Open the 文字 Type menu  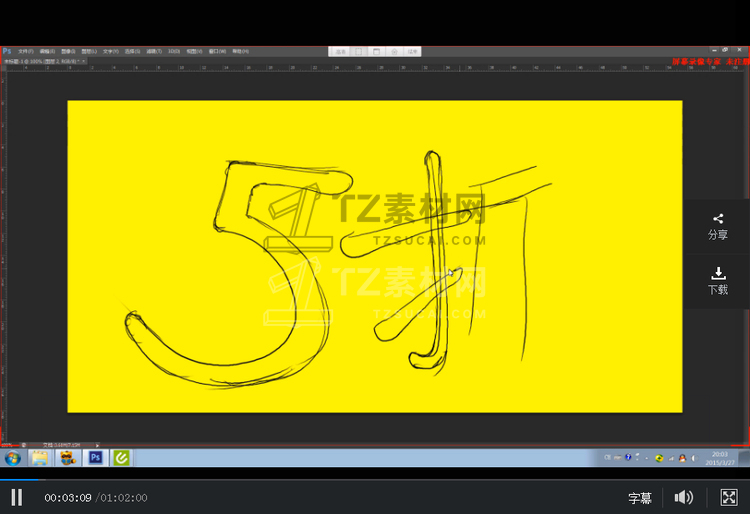(x=110, y=51)
